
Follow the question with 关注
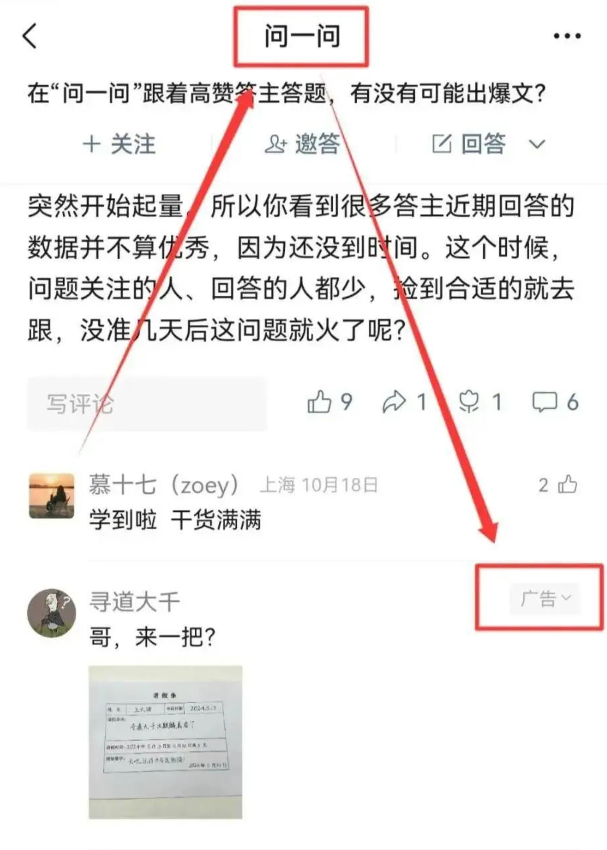tap(119, 145)
